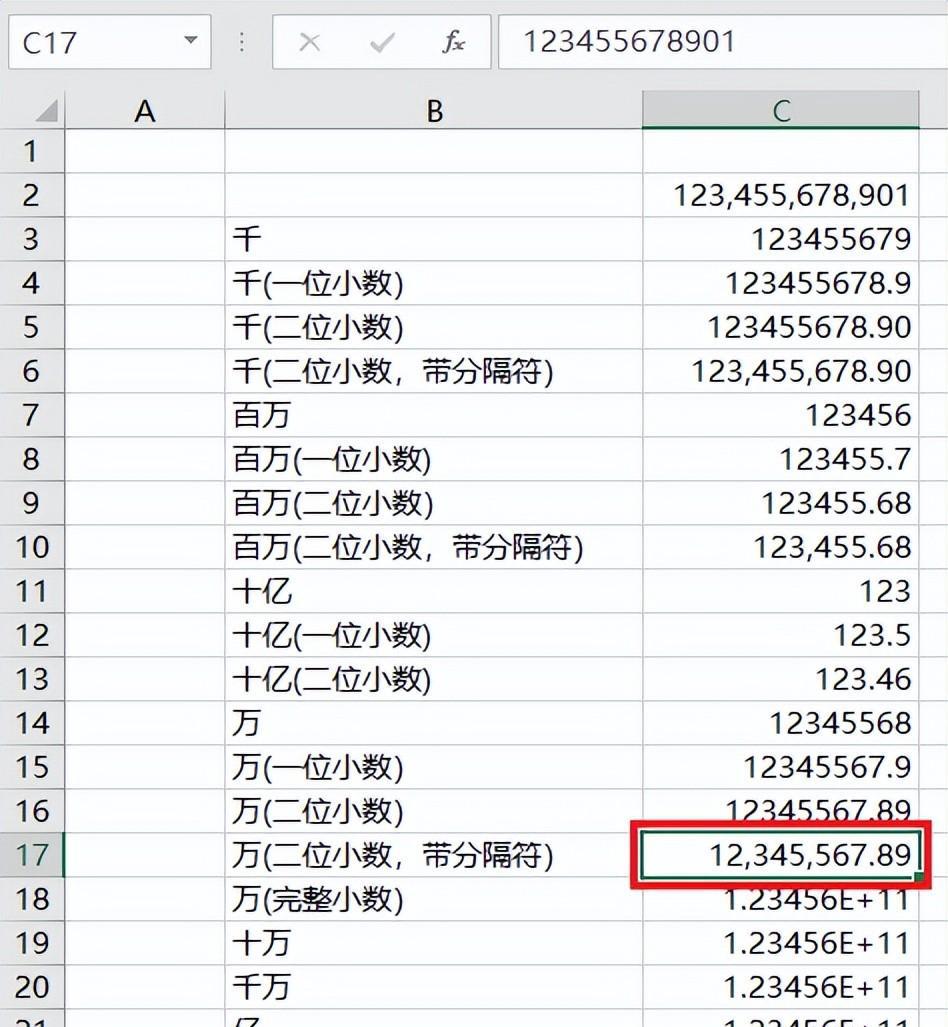
Task: Select 百万(二位小数，带分隔符) label cell
Action: tap(434, 547)
